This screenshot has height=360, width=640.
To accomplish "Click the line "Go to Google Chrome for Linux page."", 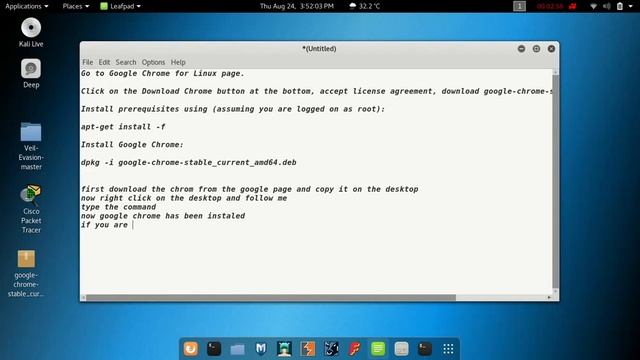I will click(162, 73).
